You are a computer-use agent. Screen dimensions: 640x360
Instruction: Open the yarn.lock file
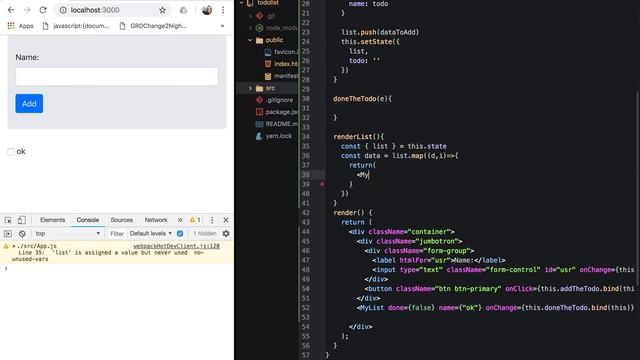[x=273, y=136]
